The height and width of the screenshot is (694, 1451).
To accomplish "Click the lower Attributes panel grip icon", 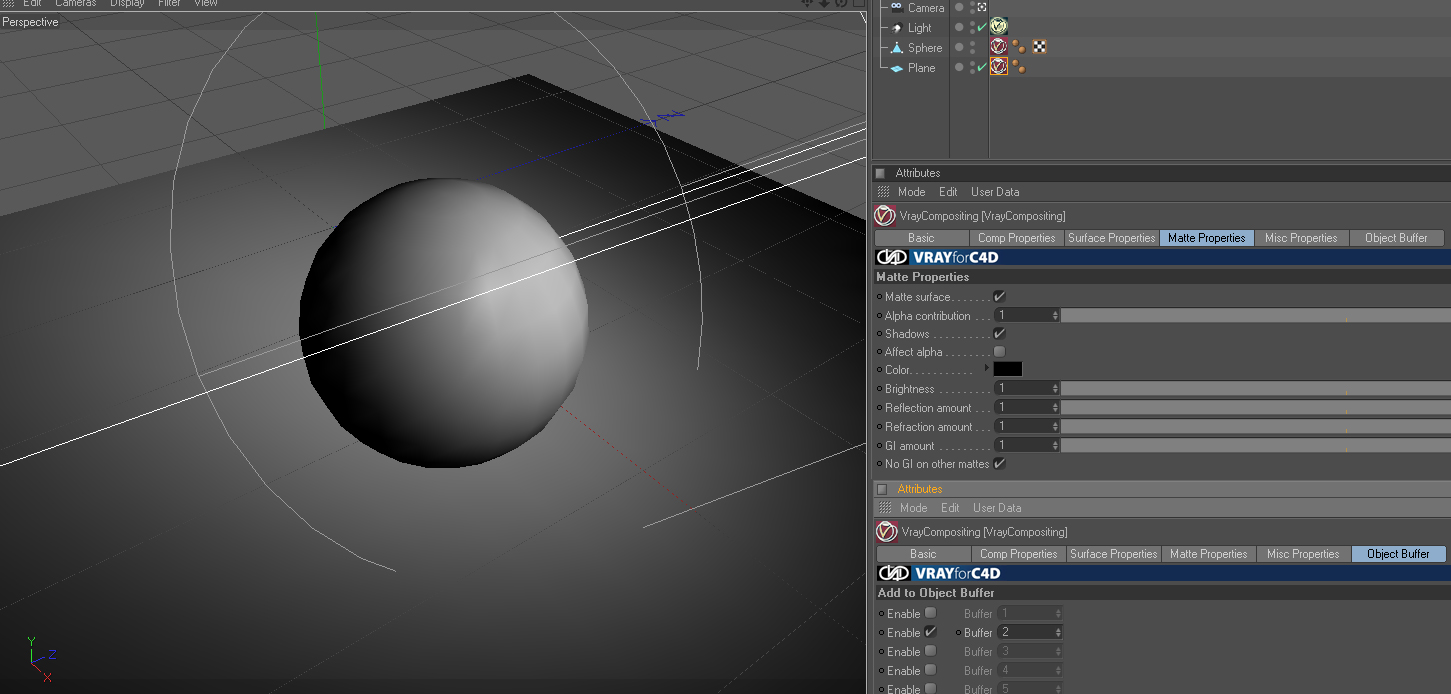I will tap(883, 508).
